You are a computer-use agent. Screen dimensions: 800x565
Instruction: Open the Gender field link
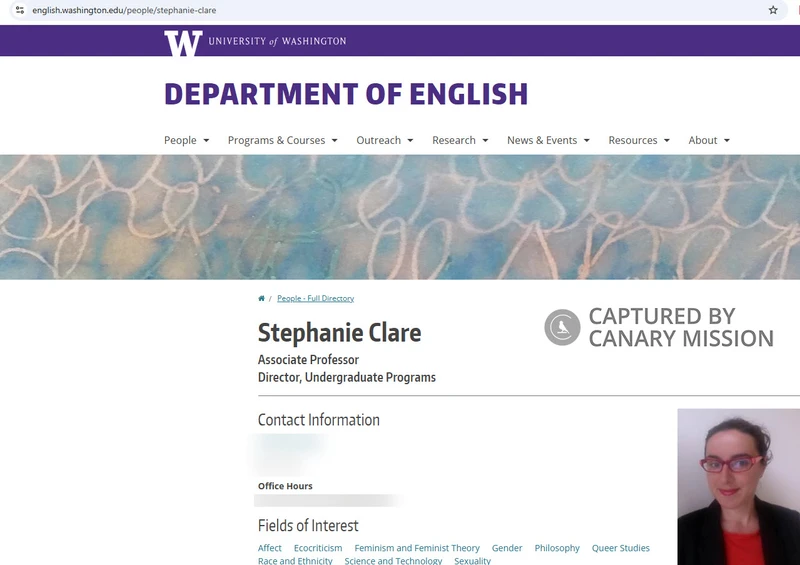coord(507,548)
